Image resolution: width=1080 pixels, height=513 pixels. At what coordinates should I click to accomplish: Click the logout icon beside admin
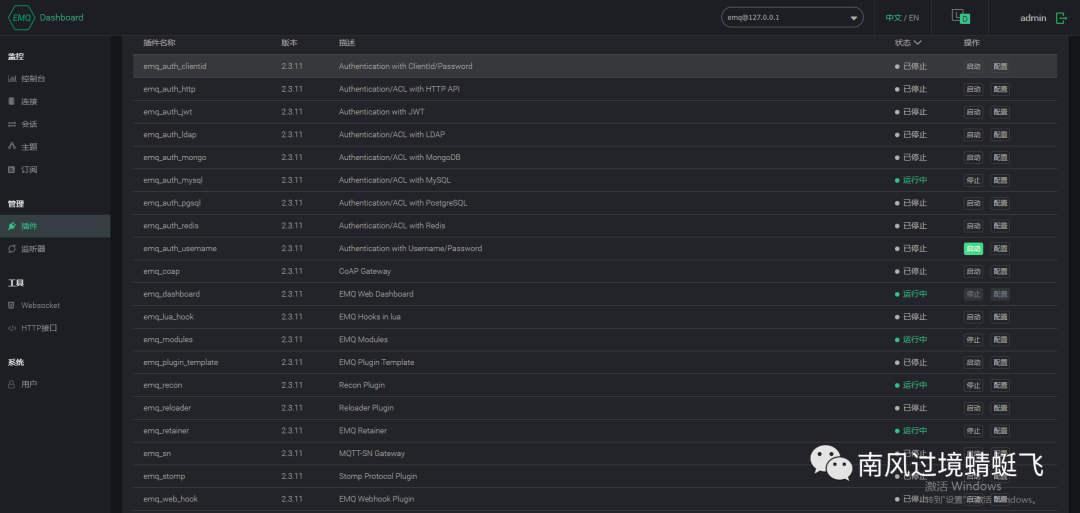[1061, 18]
